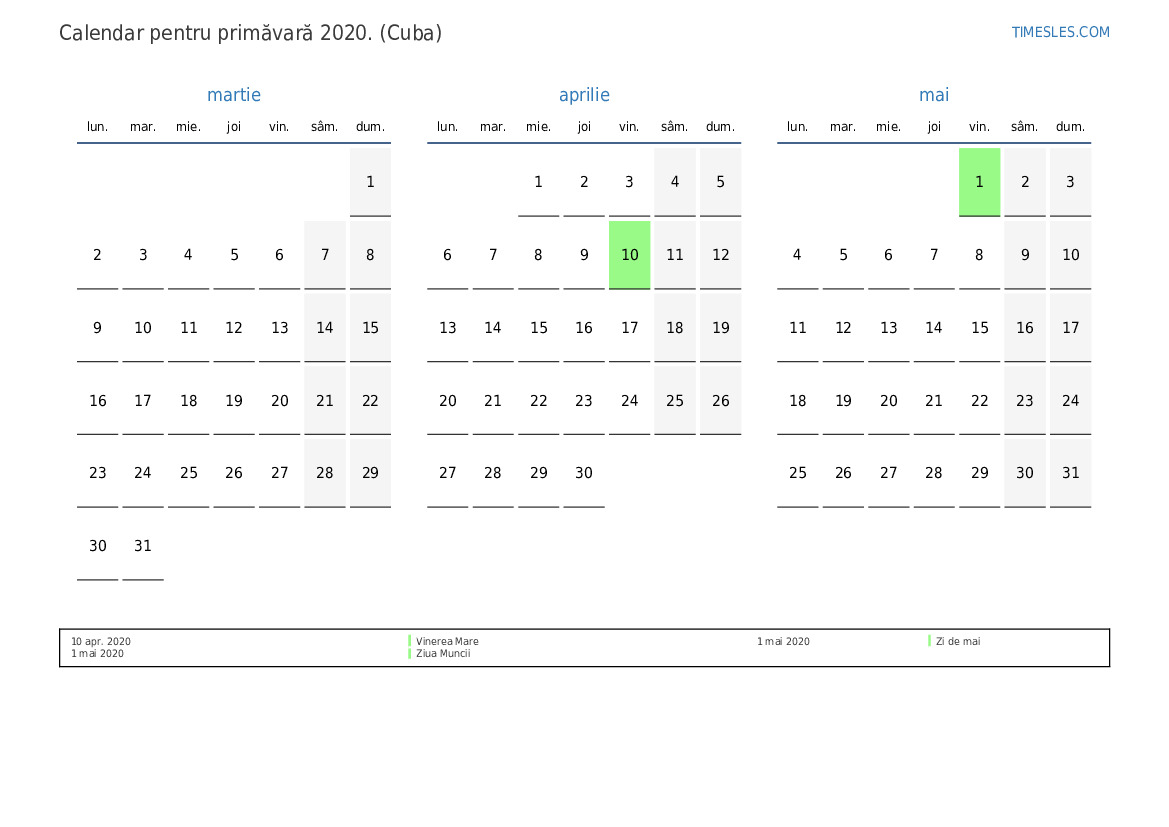Viewport: 1169px width, 827px height.
Task: Click the 'lun.' header under martie
Action: [98, 127]
